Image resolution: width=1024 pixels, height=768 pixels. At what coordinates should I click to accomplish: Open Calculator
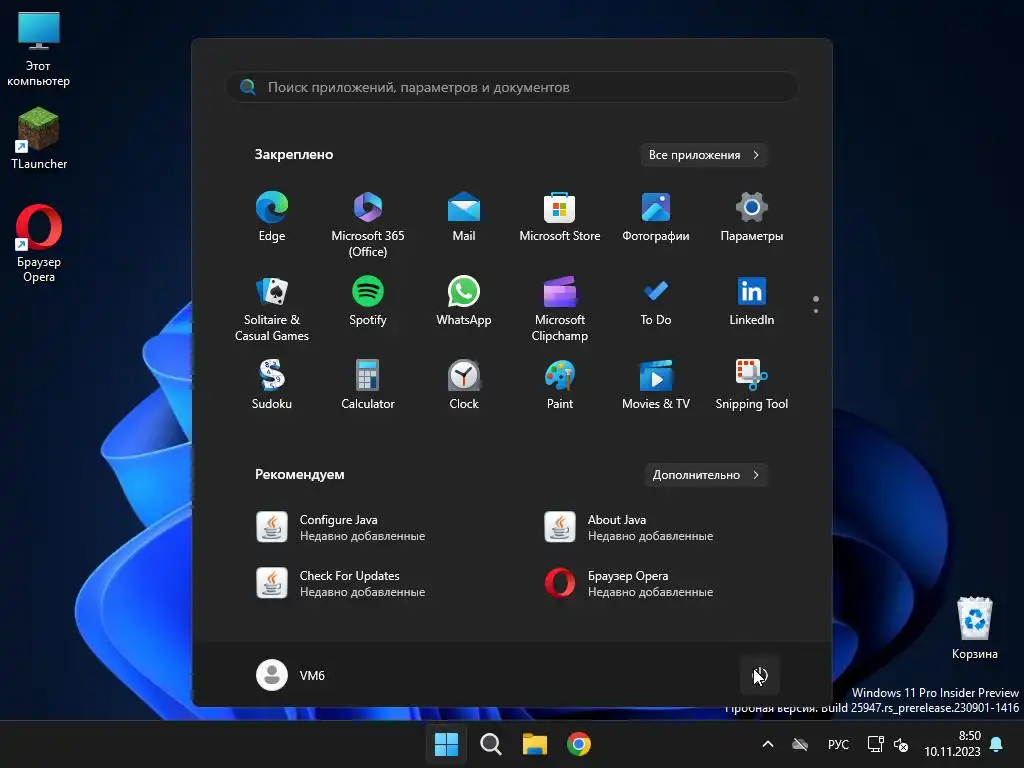click(368, 385)
